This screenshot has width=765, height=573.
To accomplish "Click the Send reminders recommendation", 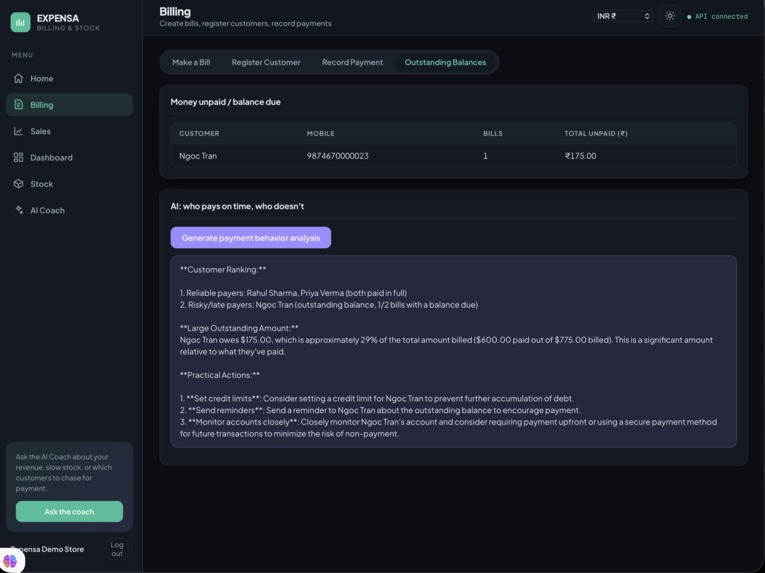I will pos(380,410).
